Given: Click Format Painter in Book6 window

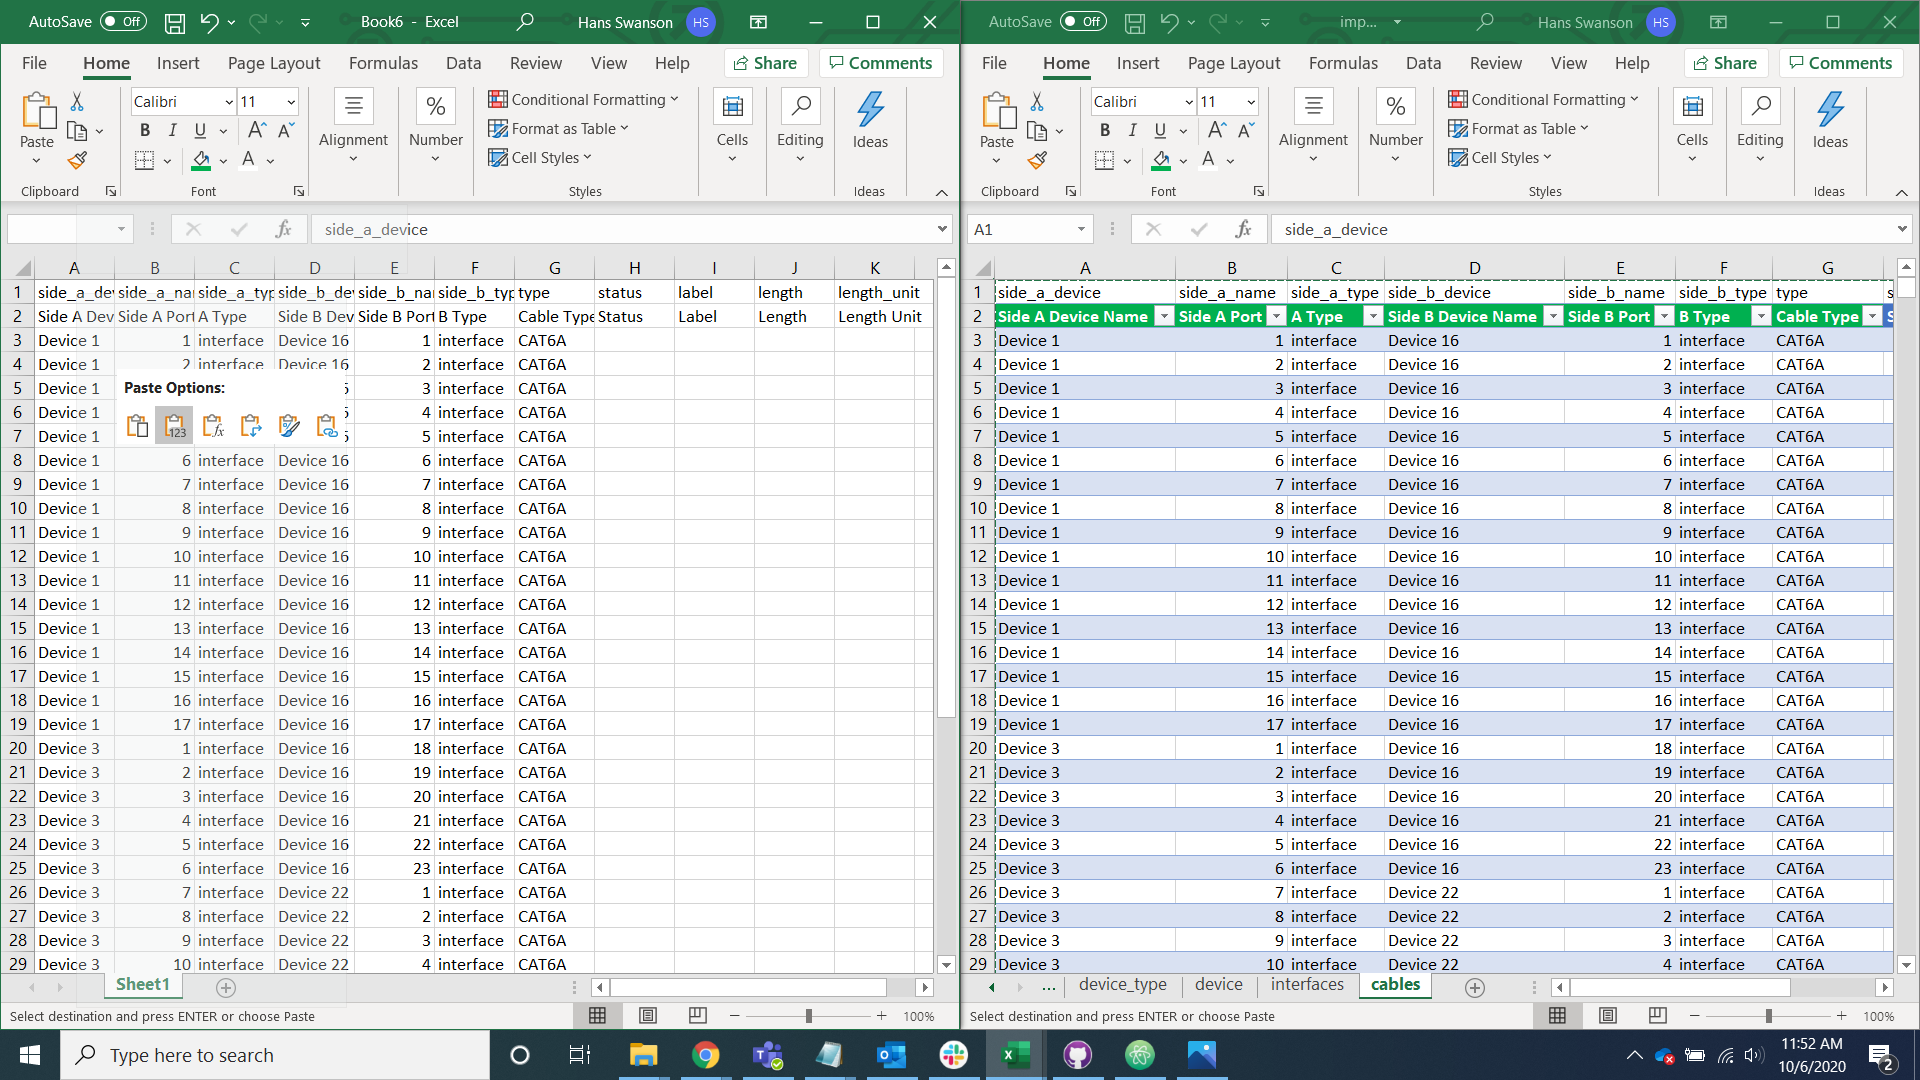Looking at the screenshot, I should [77, 160].
